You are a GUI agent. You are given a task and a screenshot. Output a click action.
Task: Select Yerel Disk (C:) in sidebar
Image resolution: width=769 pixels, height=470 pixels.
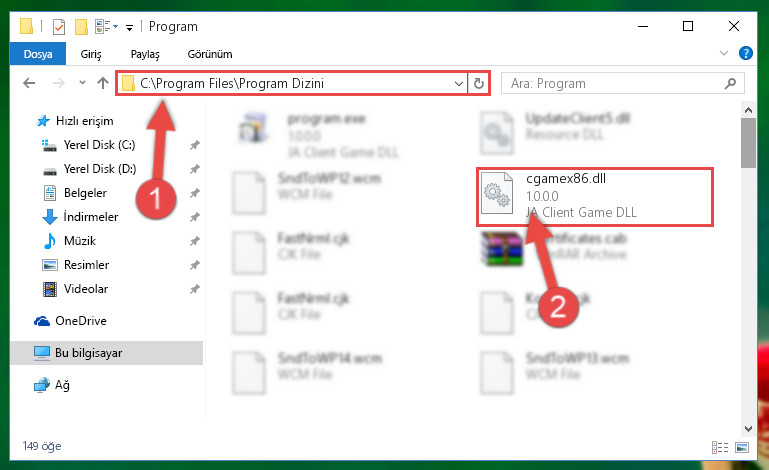99,145
